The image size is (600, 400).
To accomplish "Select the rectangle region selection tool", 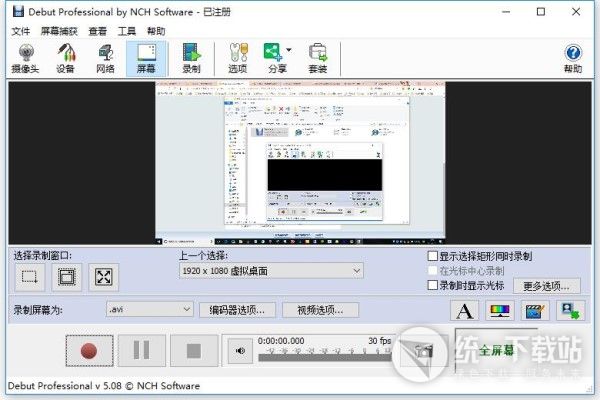I will pos(31,277).
